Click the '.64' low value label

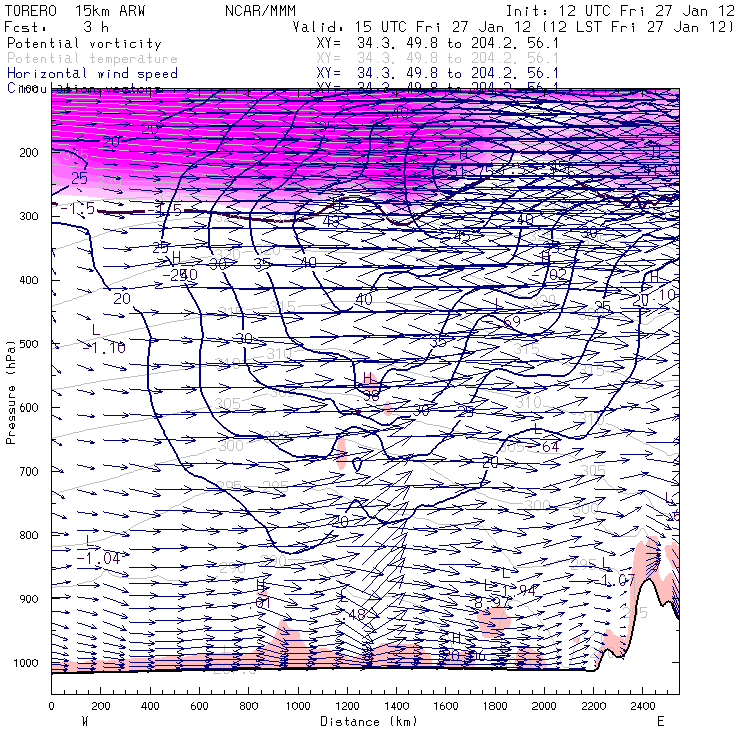pos(542,446)
